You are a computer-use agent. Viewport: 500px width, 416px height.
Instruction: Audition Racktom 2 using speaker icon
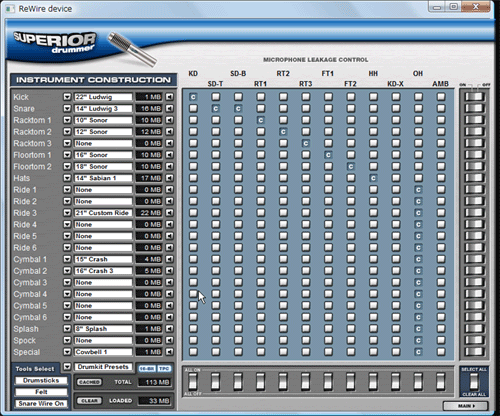click(x=170, y=132)
